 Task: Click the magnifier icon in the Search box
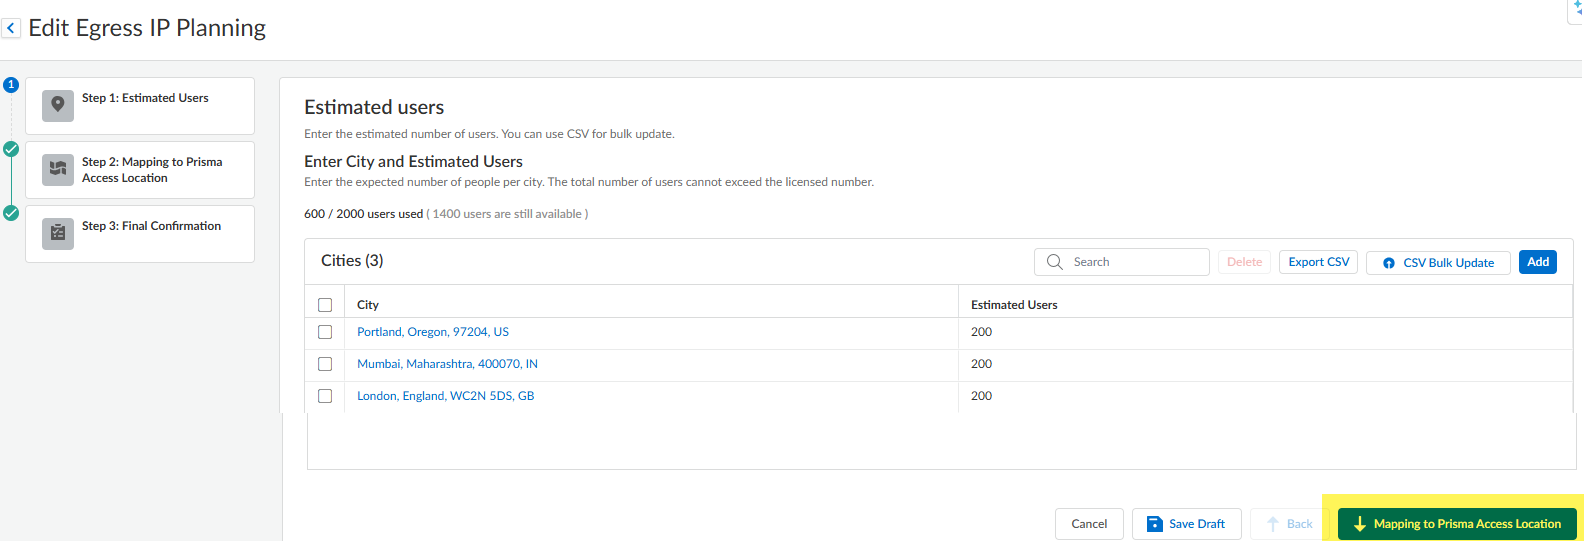(x=1054, y=262)
